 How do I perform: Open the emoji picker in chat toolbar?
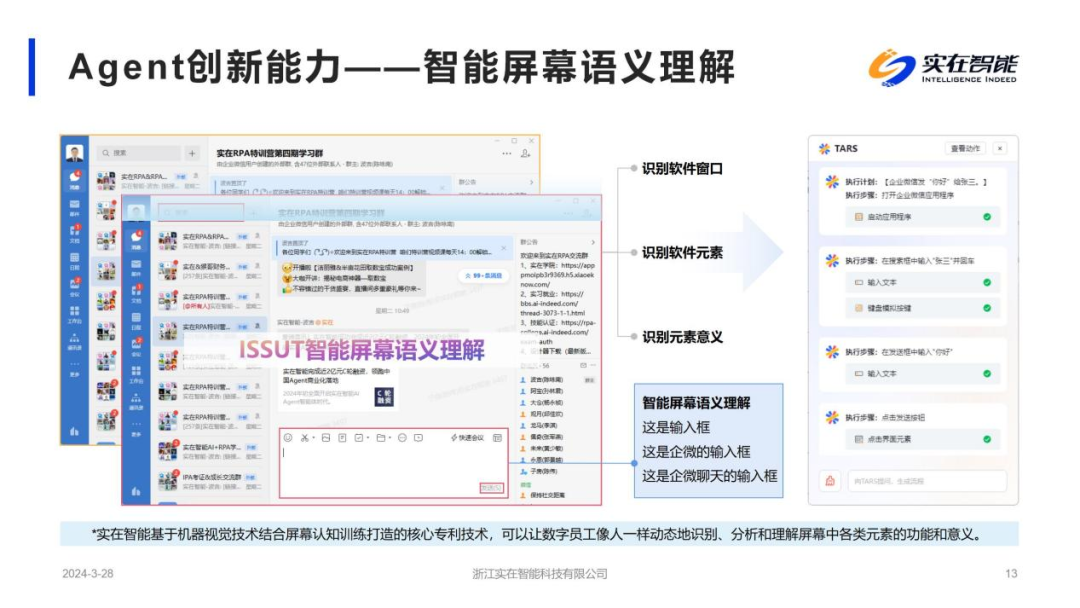[288, 438]
